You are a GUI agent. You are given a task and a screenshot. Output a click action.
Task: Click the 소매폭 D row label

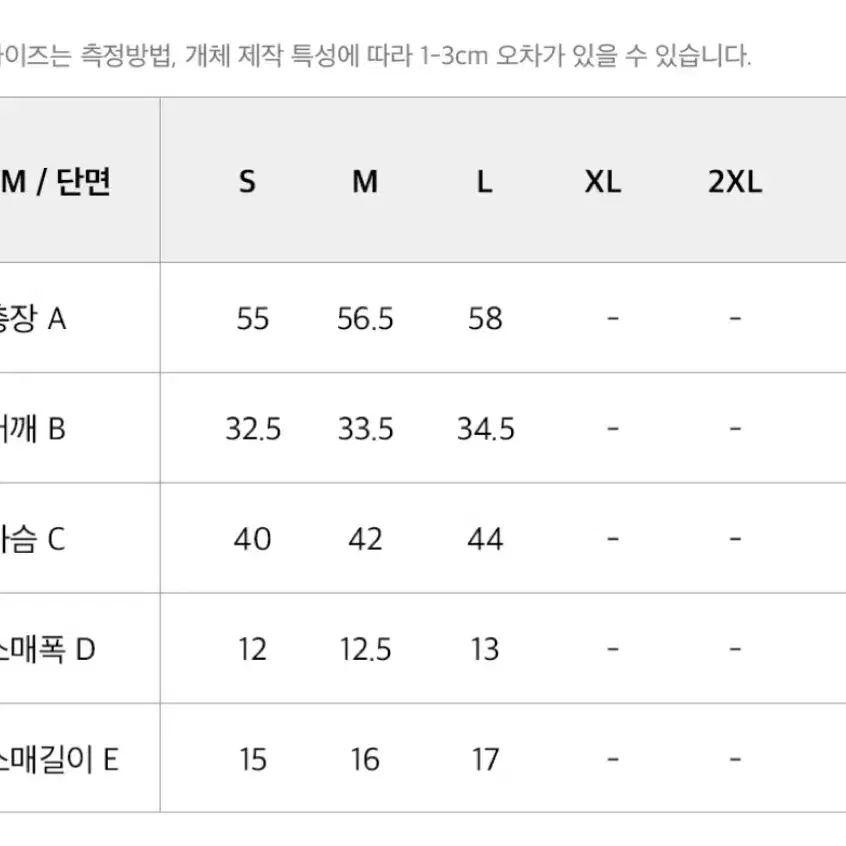pos(47,649)
